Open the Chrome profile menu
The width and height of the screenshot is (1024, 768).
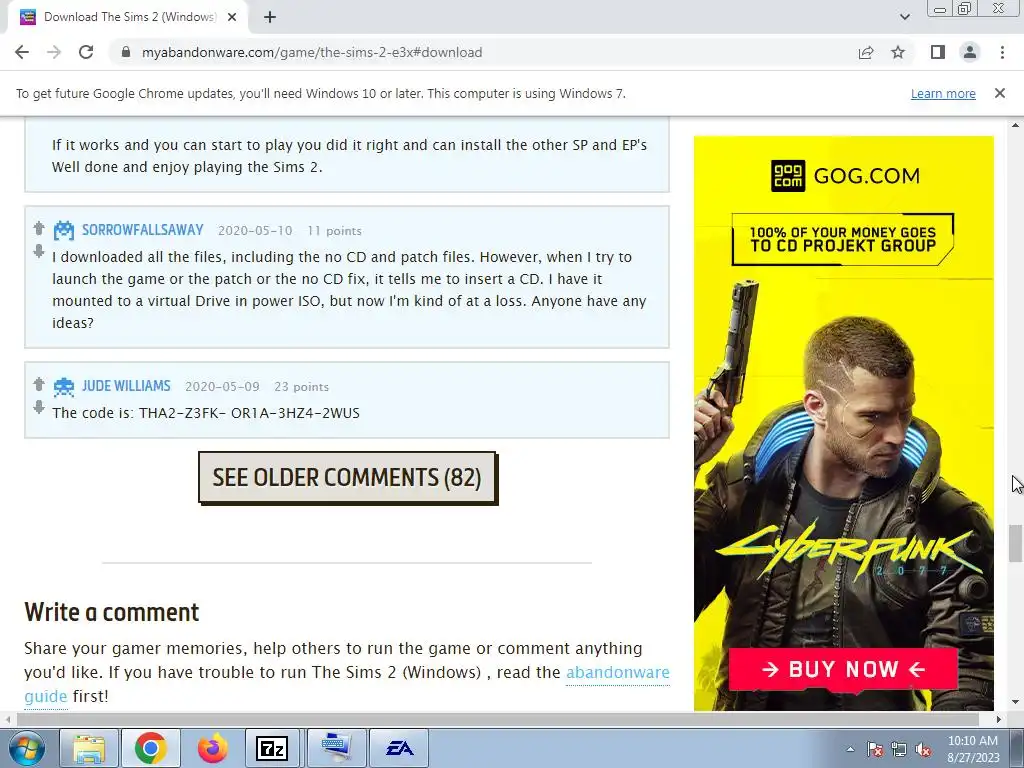point(970,52)
